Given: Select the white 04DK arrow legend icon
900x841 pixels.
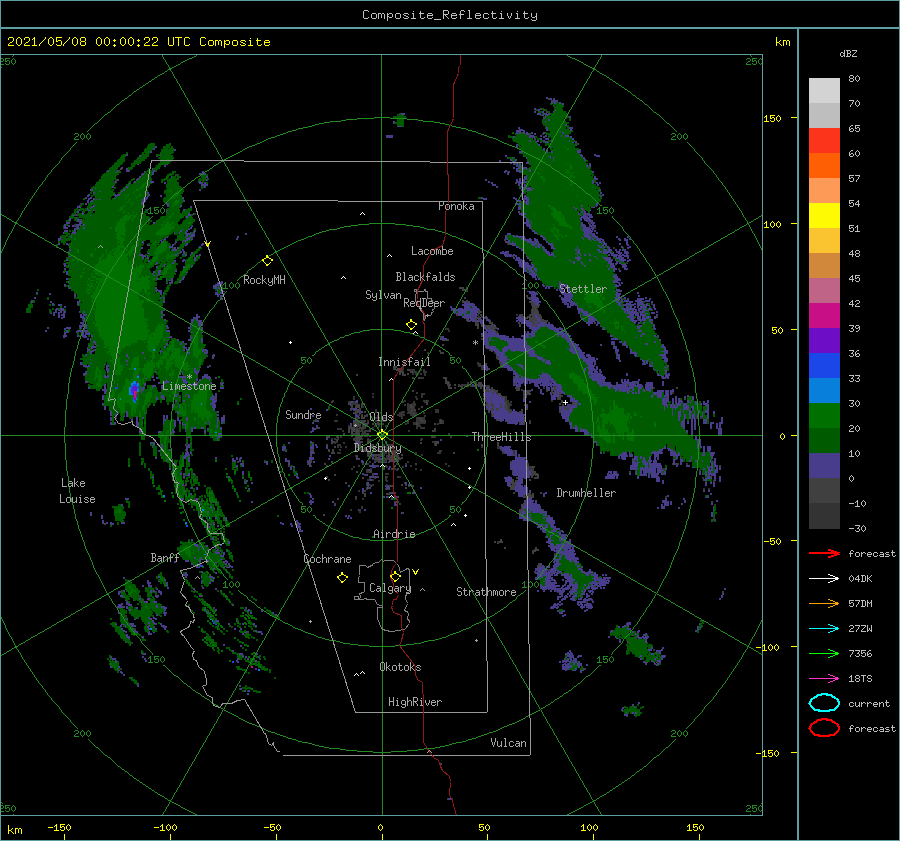Looking at the screenshot, I should 824,578.
